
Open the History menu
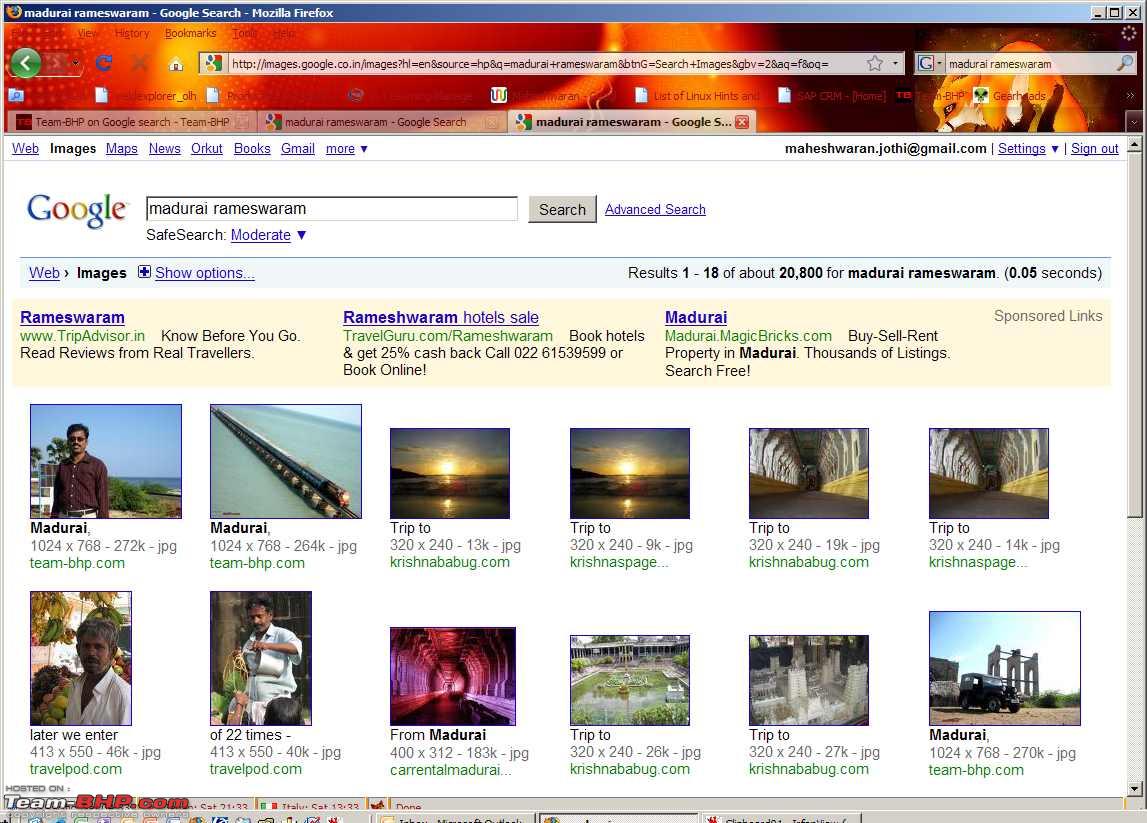pyautogui.click(x=132, y=34)
